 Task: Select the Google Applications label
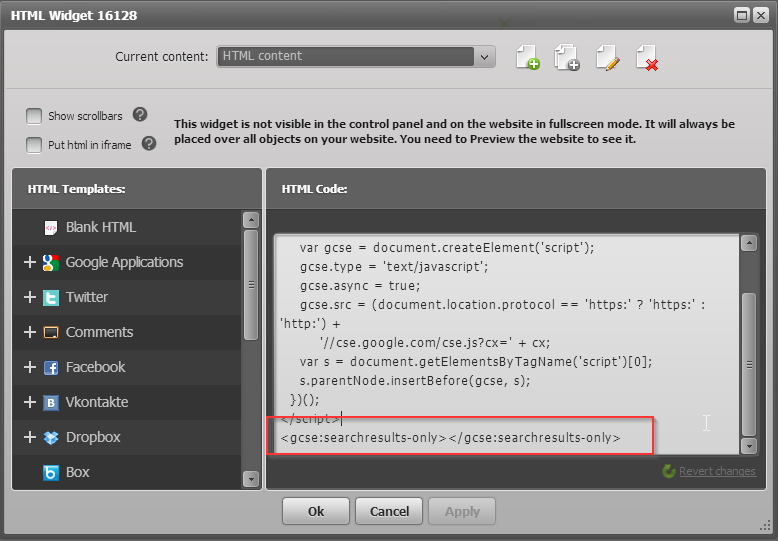click(125, 262)
